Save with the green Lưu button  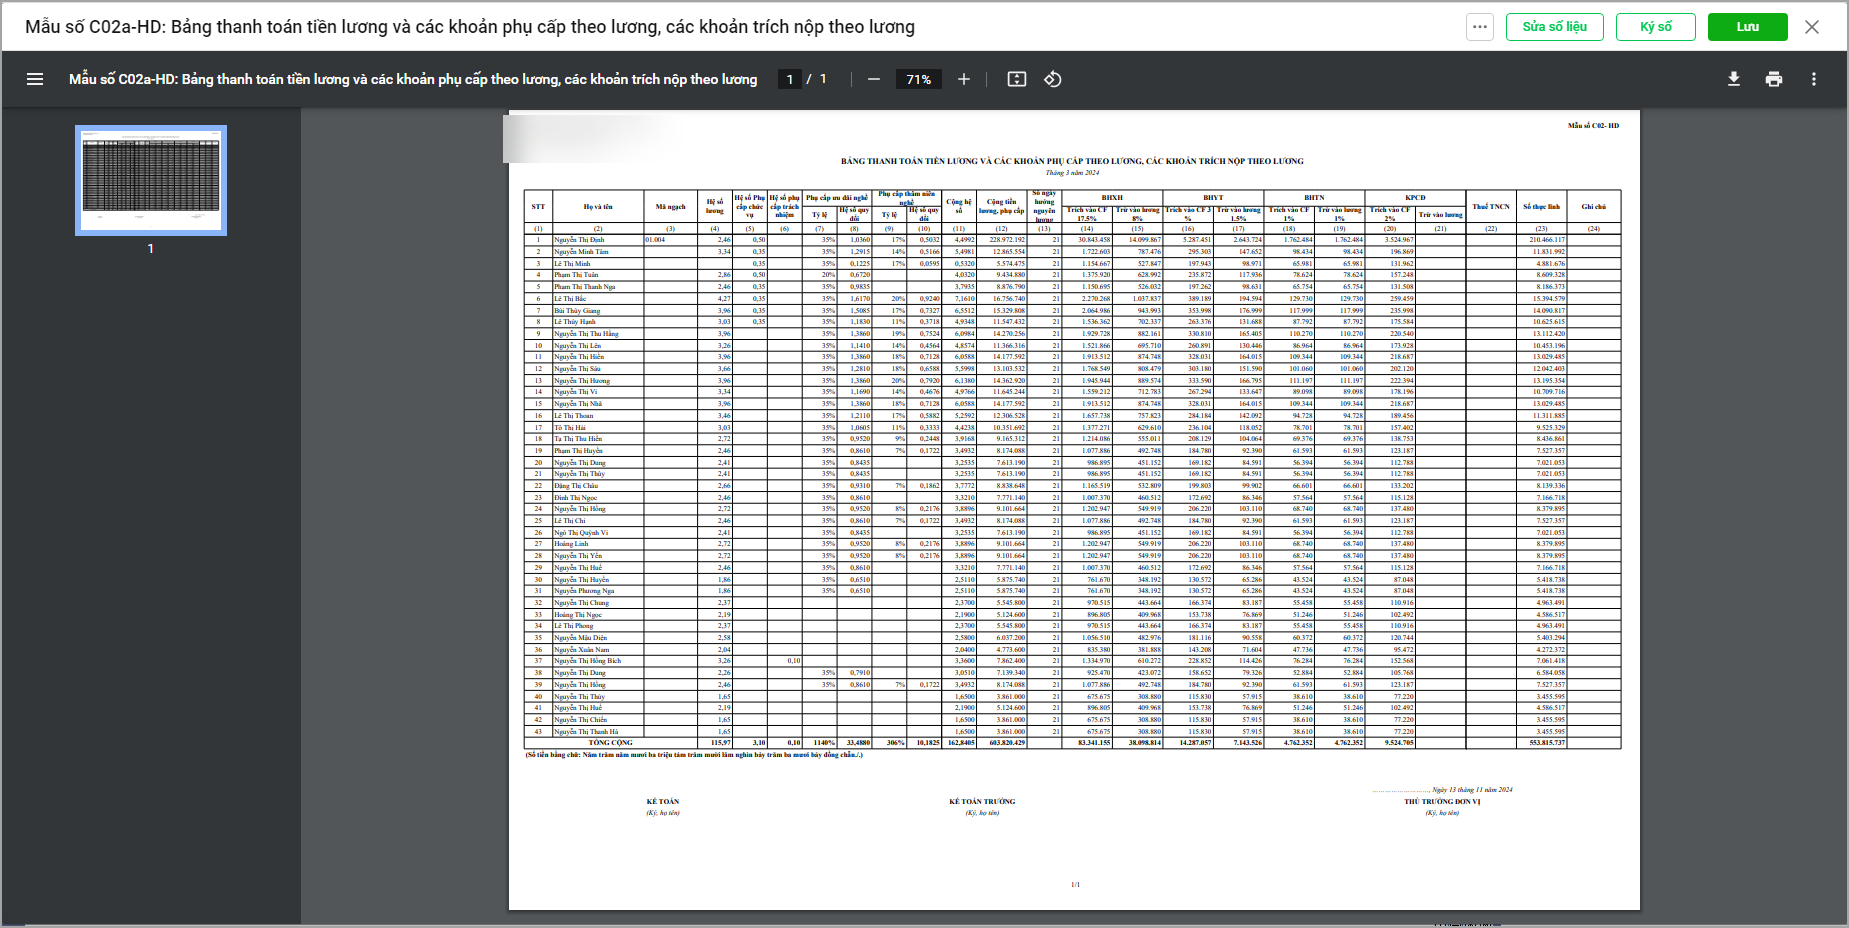point(1748,27)
